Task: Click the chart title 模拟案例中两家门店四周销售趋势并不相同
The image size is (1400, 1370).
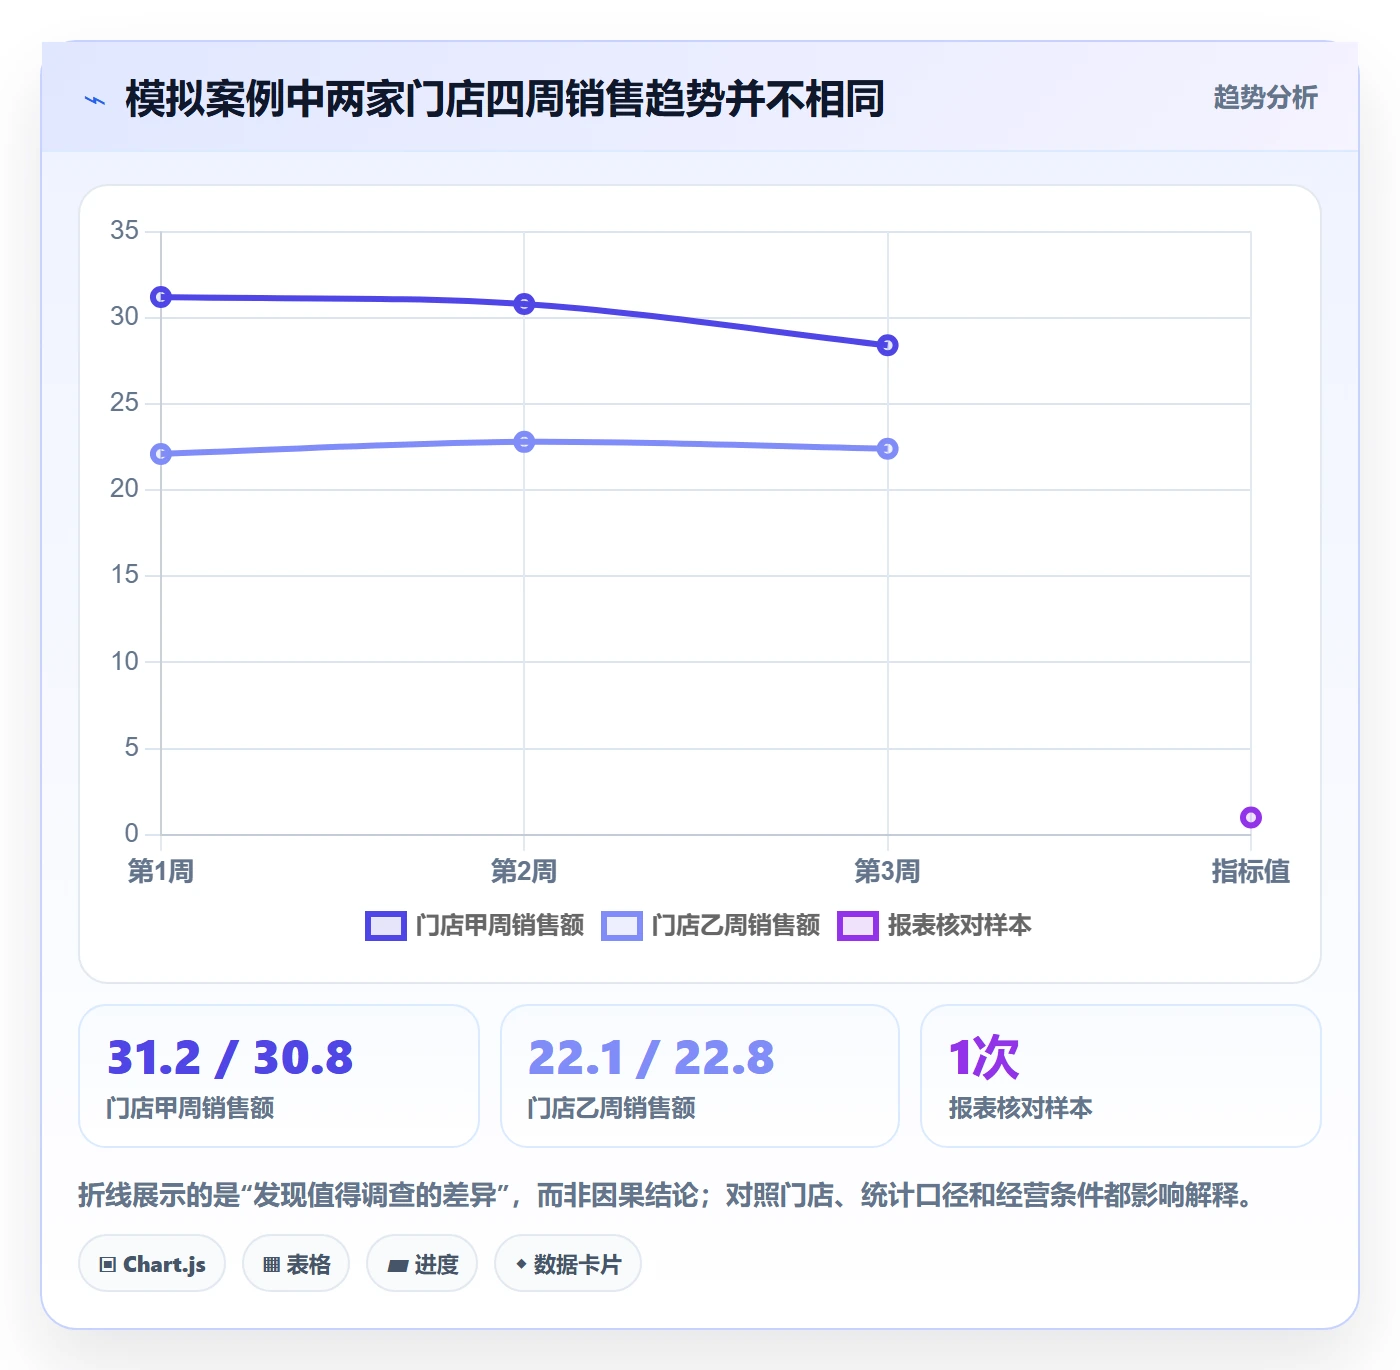Action: (x=505, y=99)
